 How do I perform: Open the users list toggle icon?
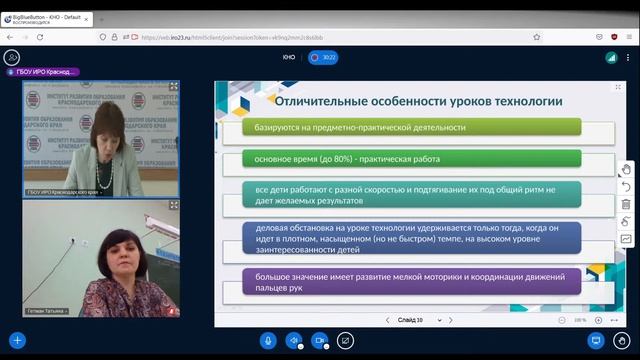(12, 58)
